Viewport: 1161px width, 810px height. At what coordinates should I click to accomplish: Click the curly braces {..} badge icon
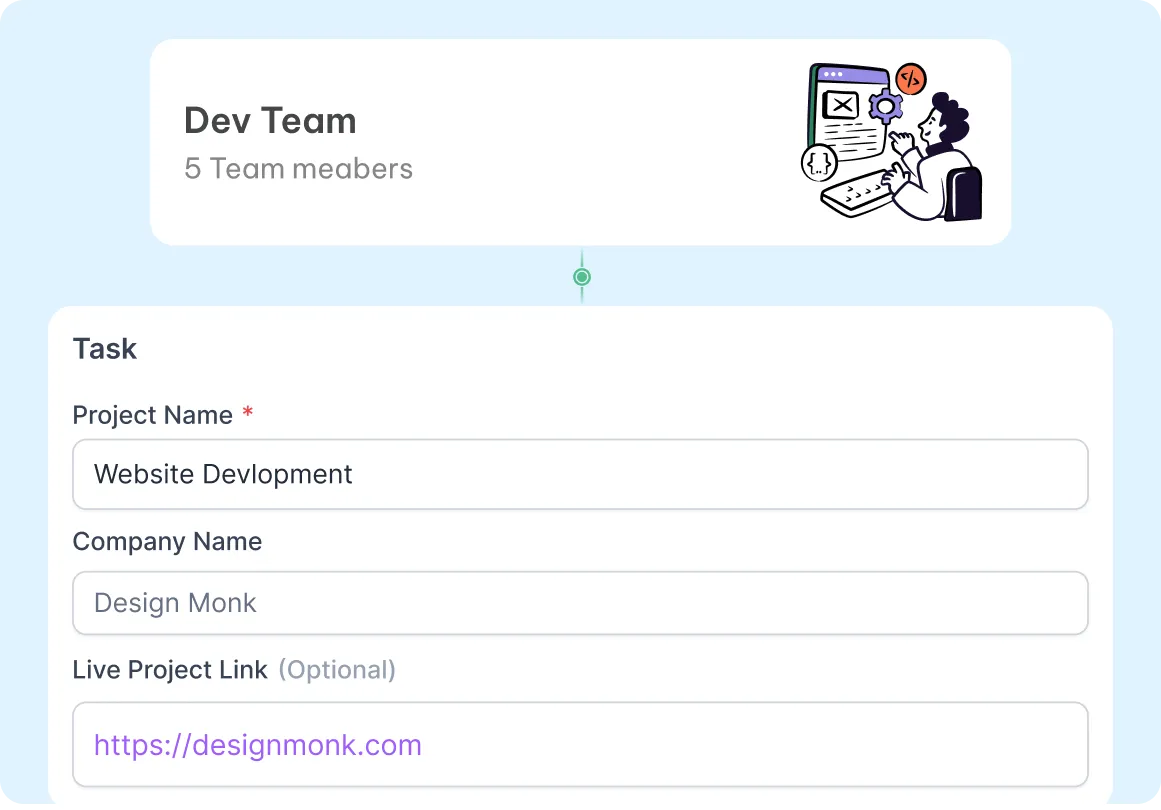click(817, 161)
